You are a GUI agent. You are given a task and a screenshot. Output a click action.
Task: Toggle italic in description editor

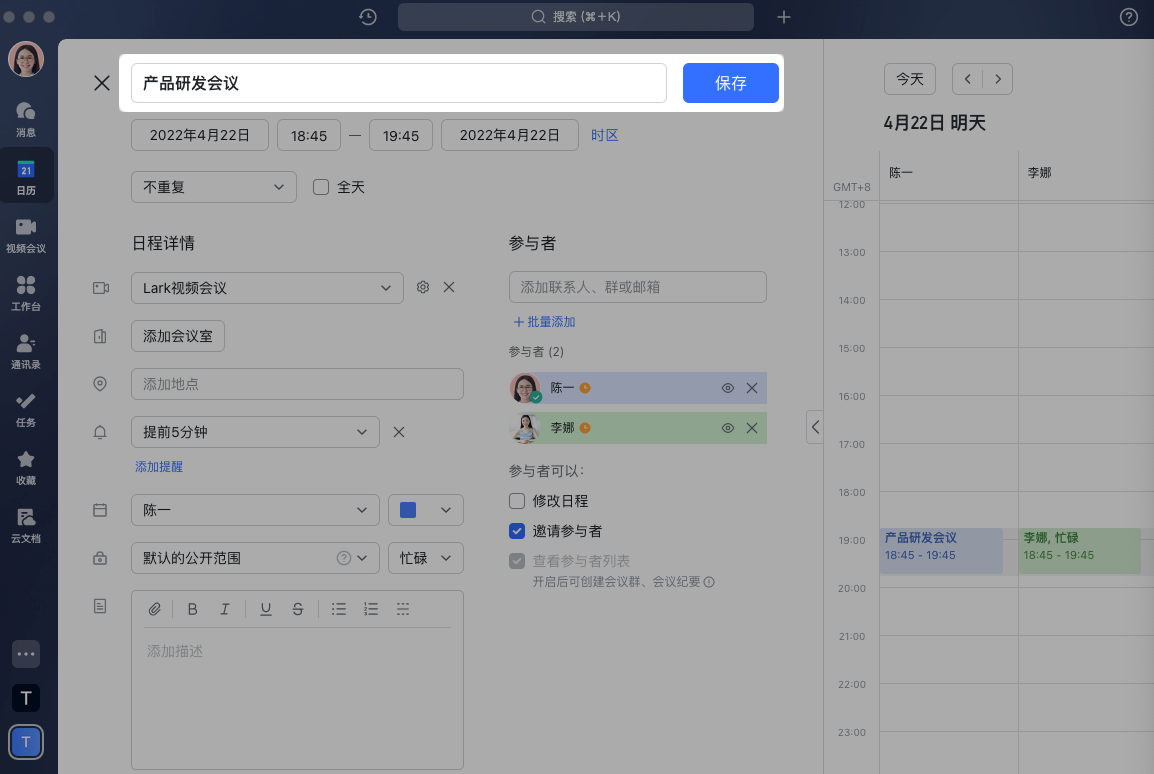pos(224,608)
